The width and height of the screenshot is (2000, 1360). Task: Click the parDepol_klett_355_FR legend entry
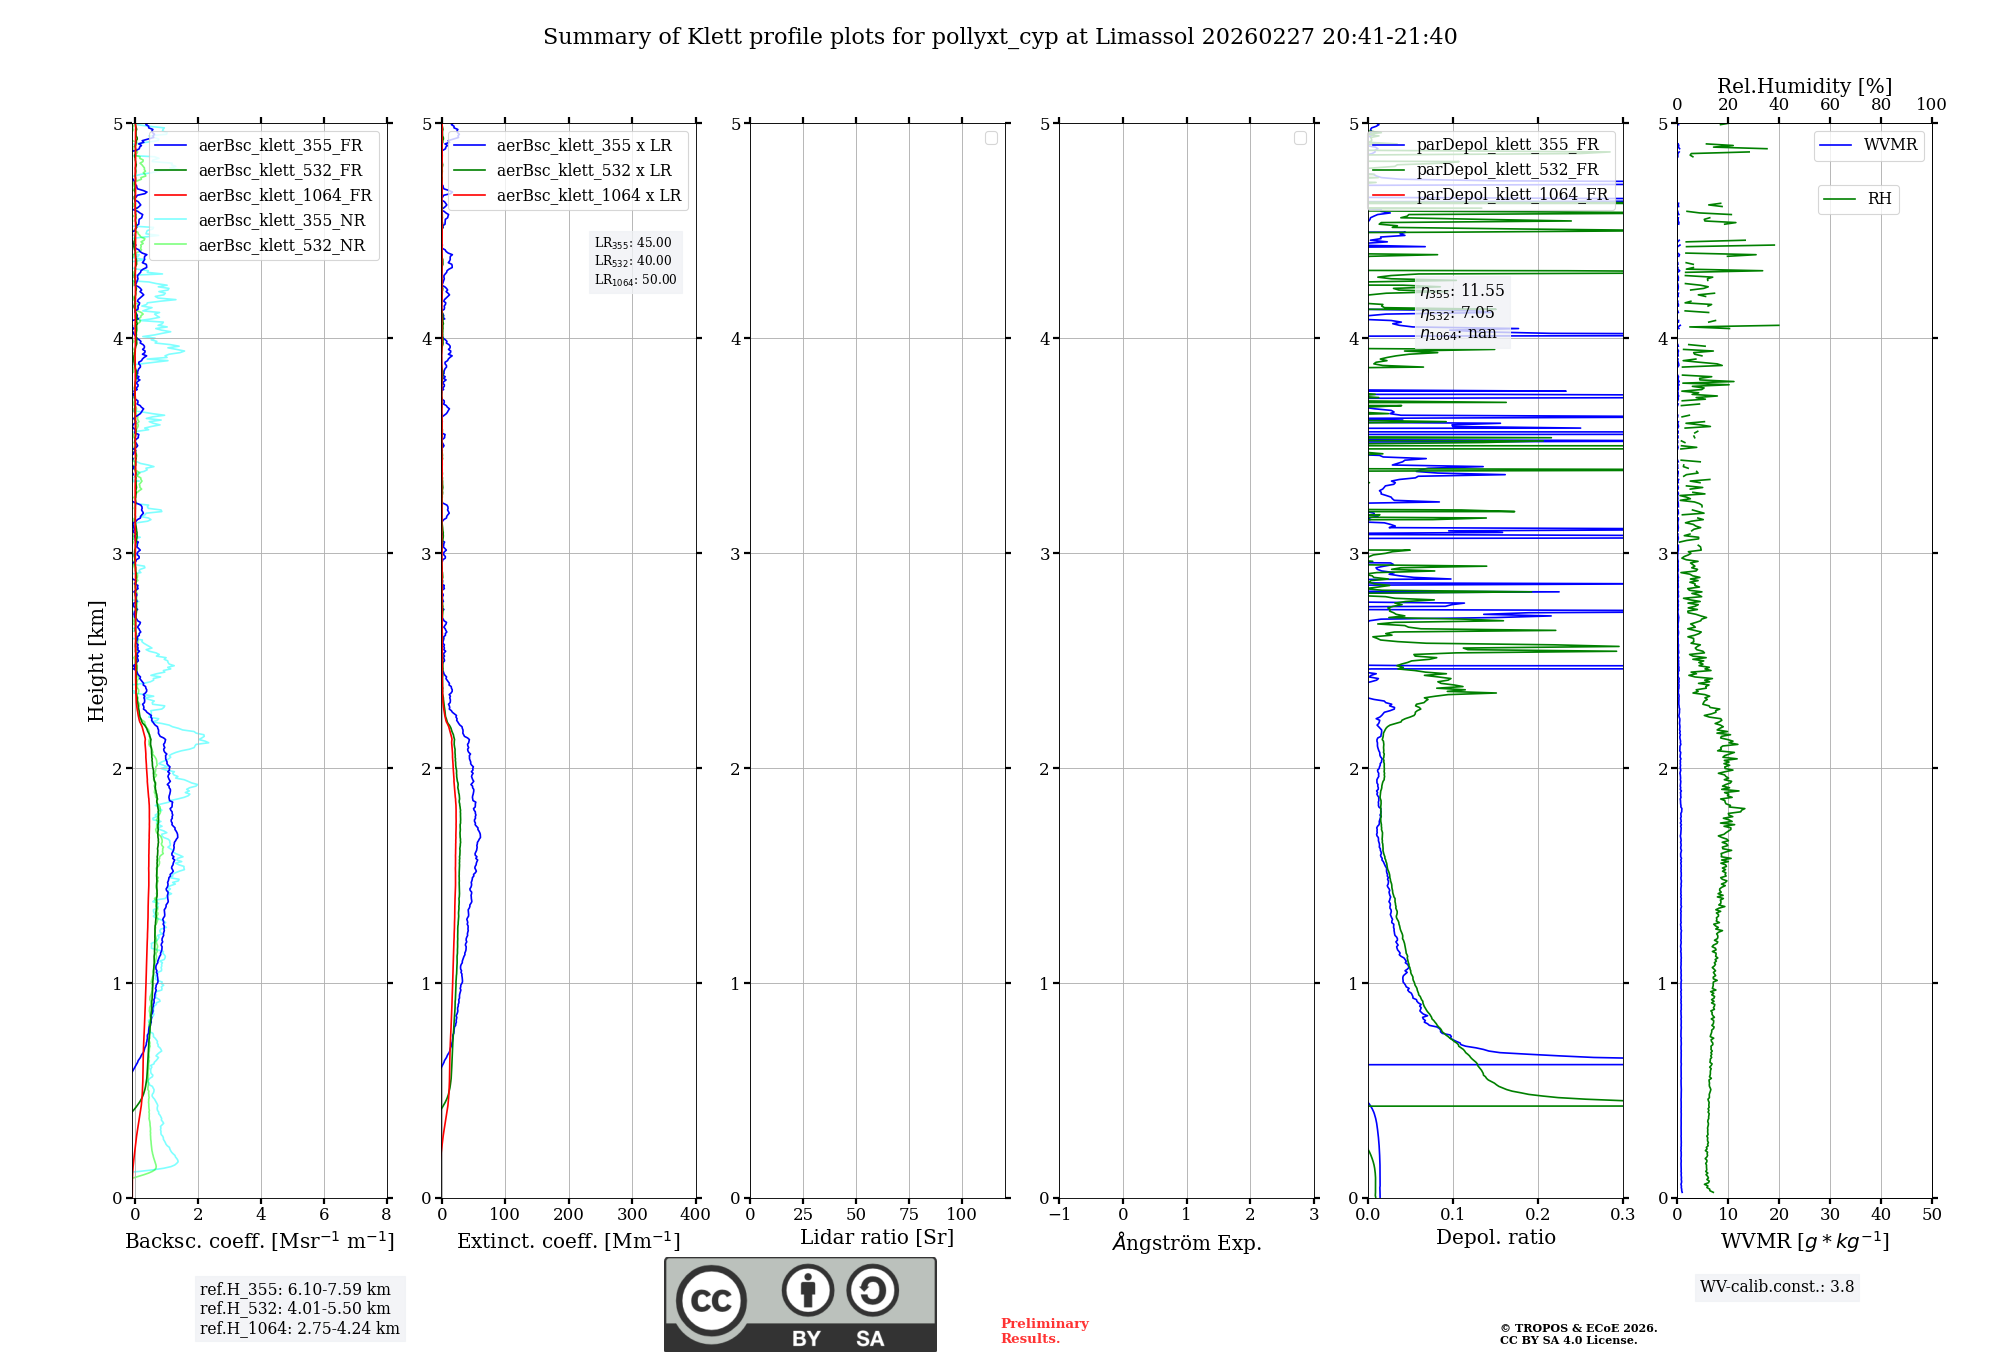pos(1506,145)
